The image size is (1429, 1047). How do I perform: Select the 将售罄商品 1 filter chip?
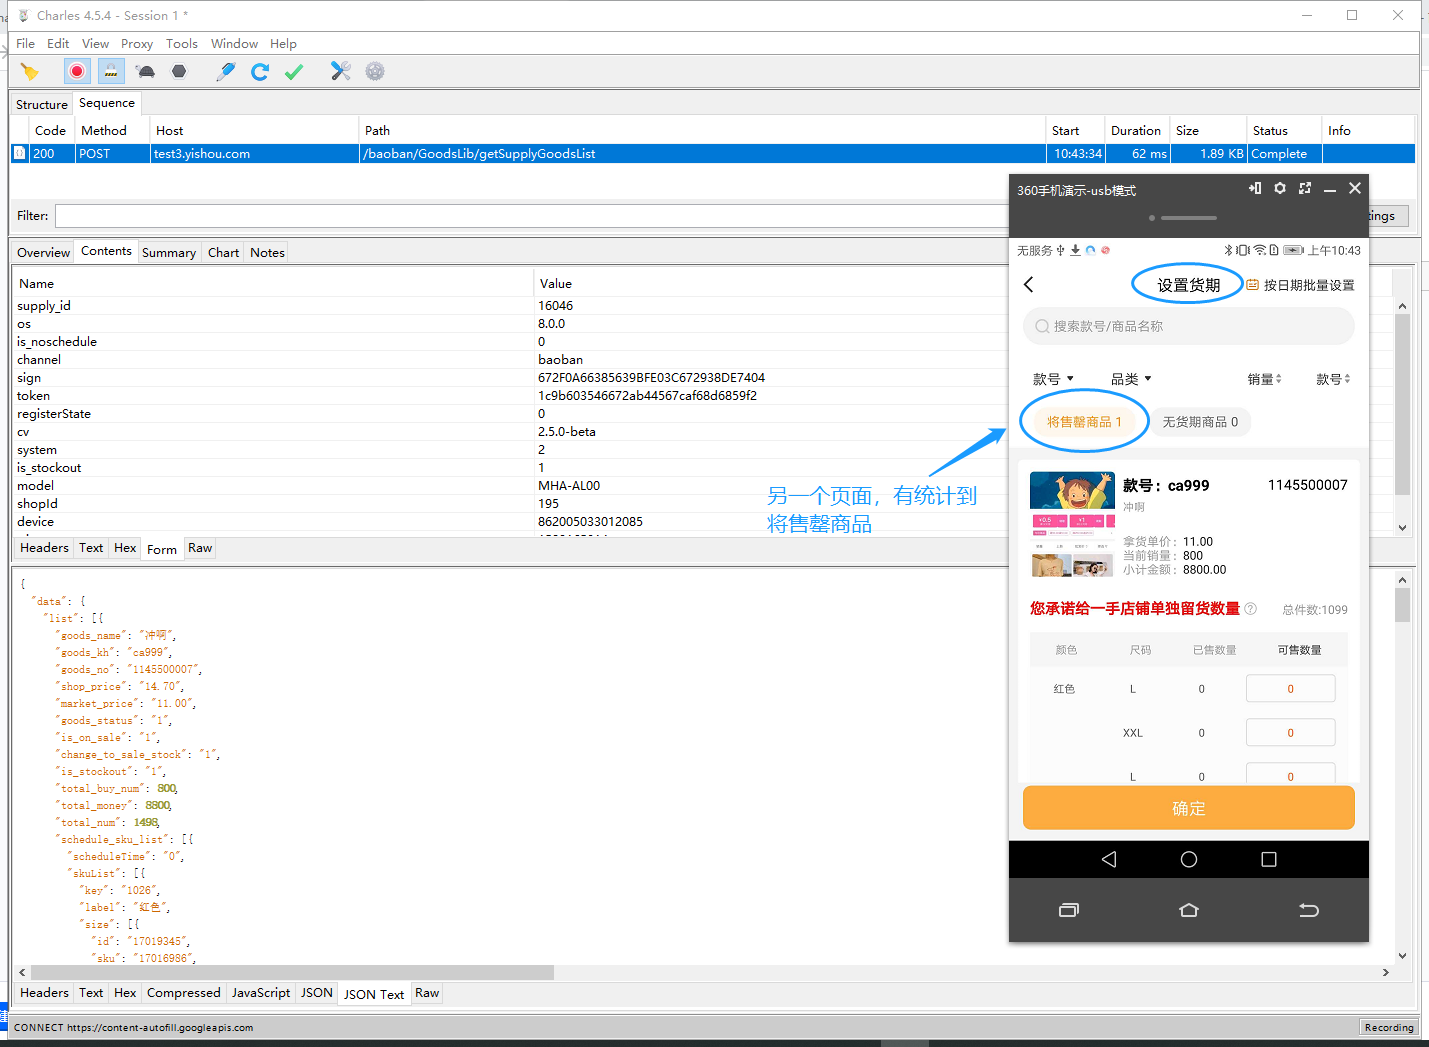click(1084, 422)
